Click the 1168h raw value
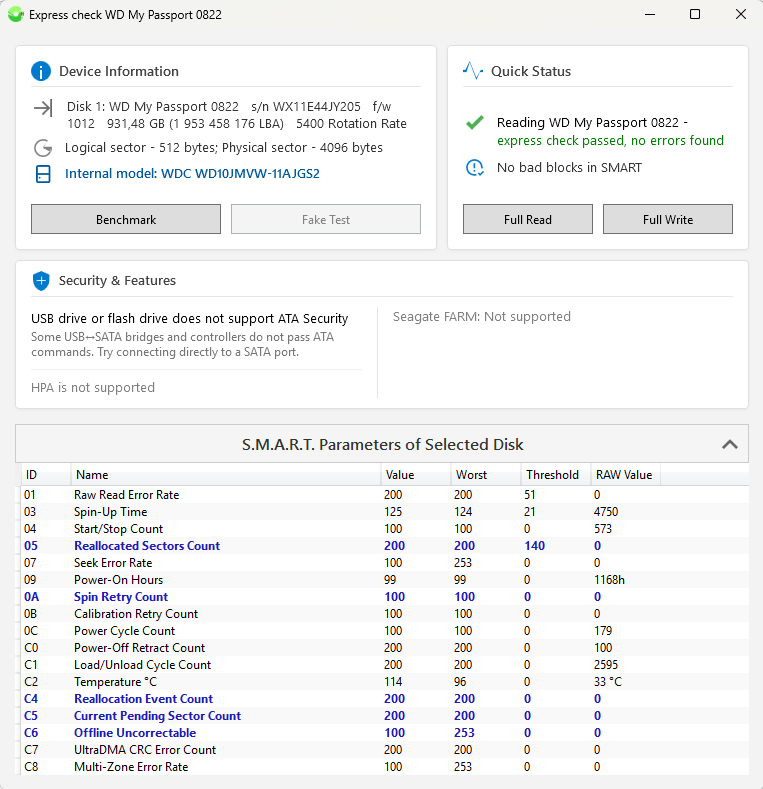The width and height of the screenshot is (763, 789). pyautogui.click(x=609, y=580)
